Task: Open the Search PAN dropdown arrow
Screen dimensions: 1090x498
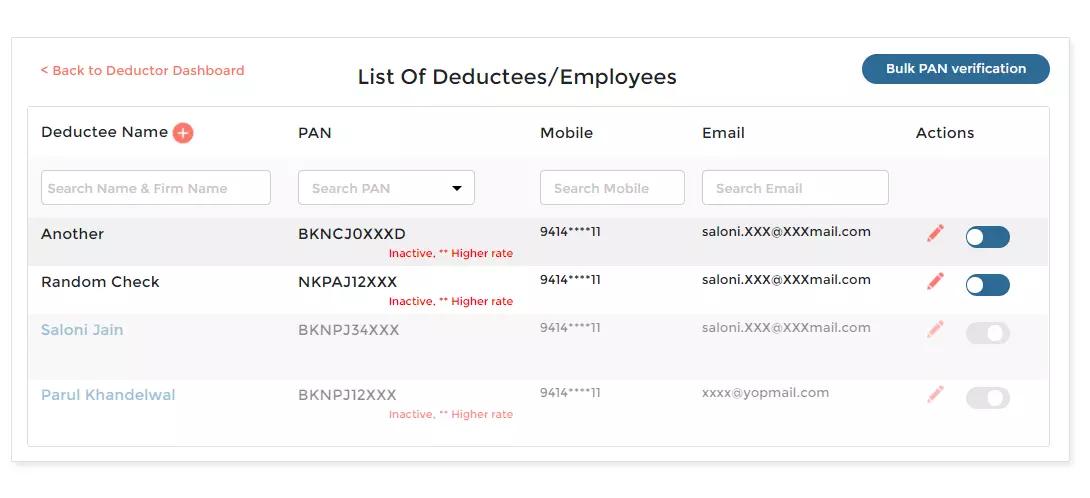Action: coord(457,188)
